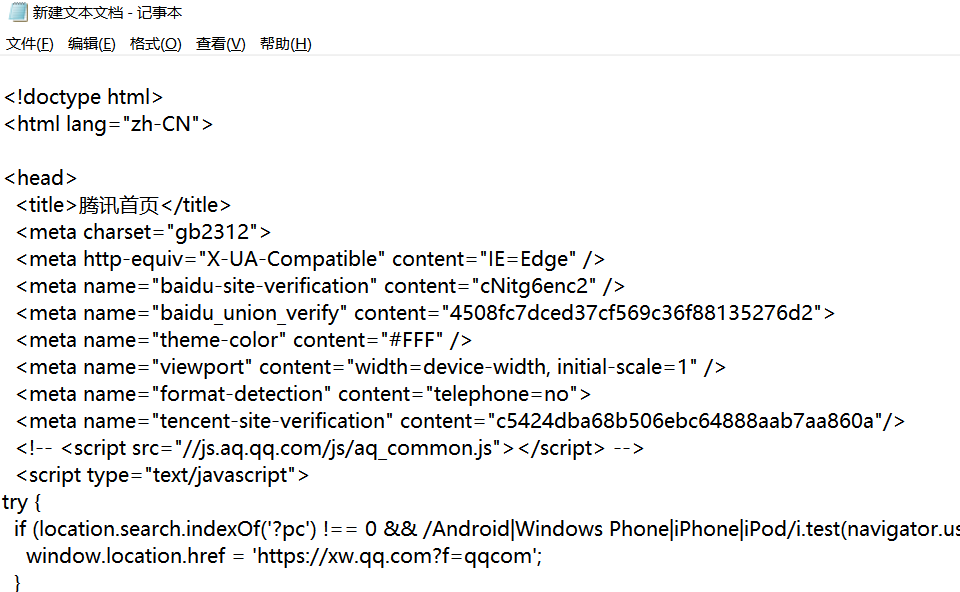
Task: Click the Notepad icon in title bar
Action: 16,13
